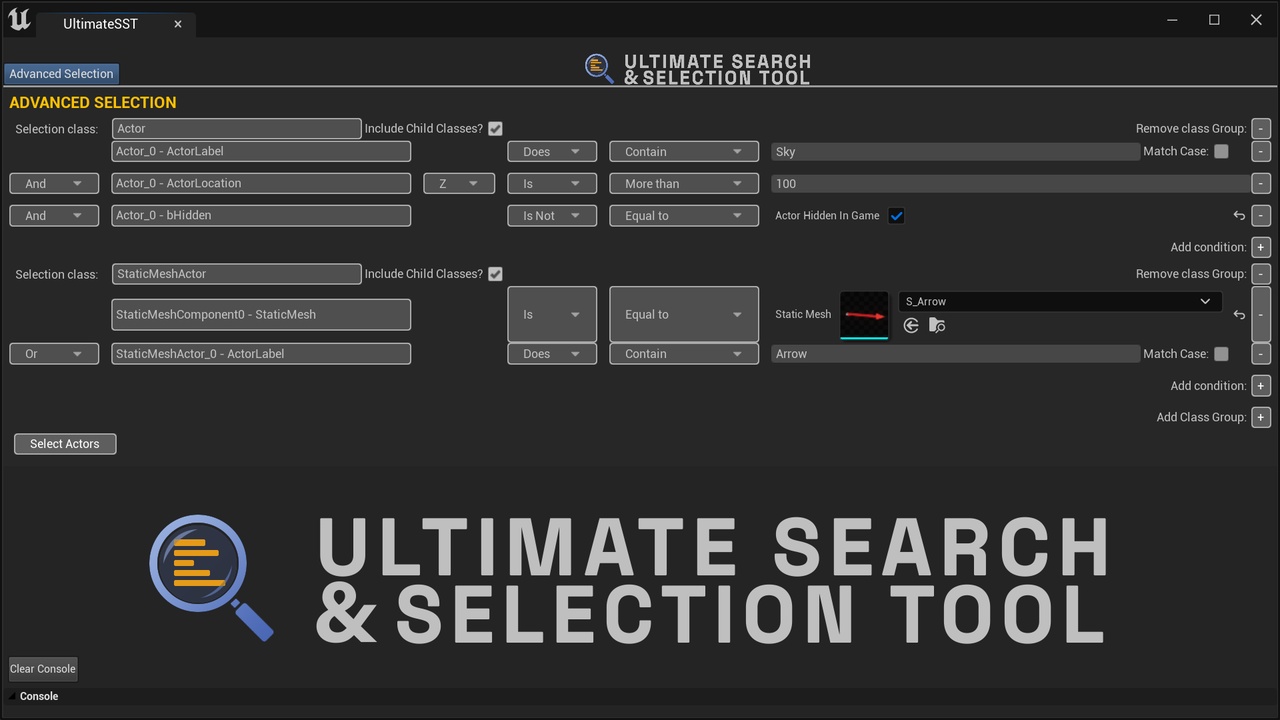Uncheck Actor Hidden In Game

coord(896,215)
